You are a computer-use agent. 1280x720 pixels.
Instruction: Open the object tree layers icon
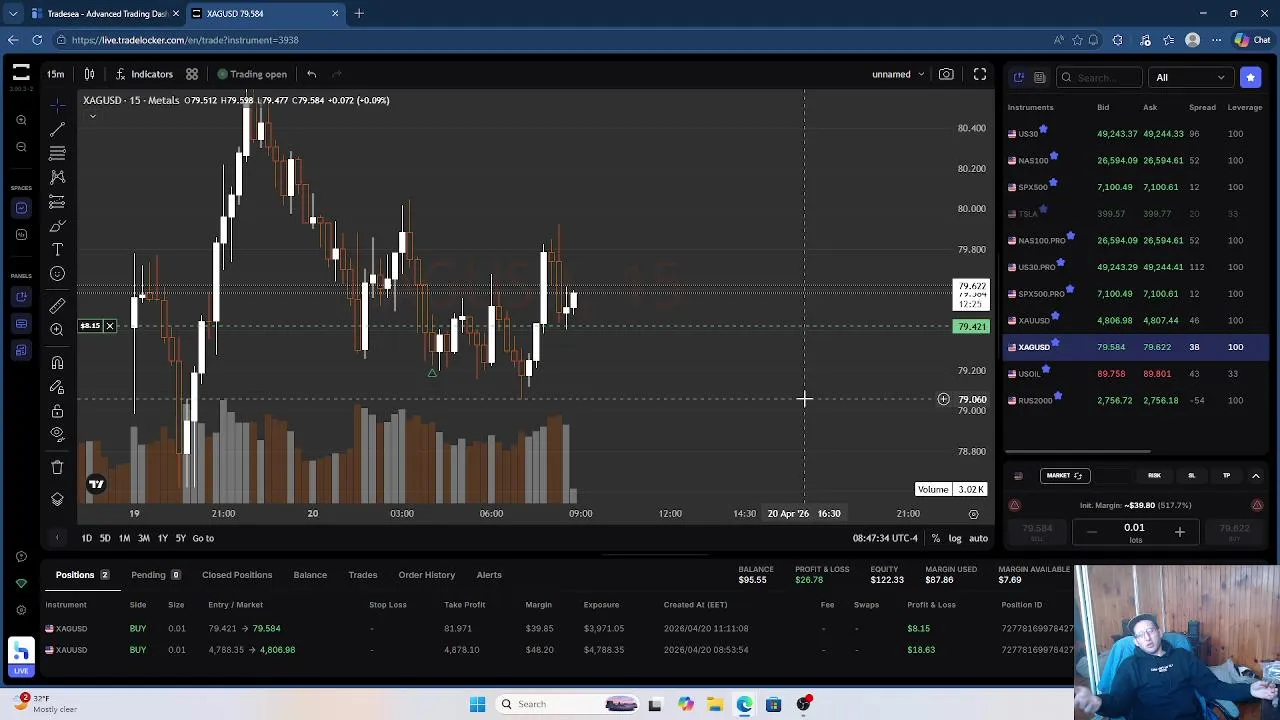click(x=57, y=499)
